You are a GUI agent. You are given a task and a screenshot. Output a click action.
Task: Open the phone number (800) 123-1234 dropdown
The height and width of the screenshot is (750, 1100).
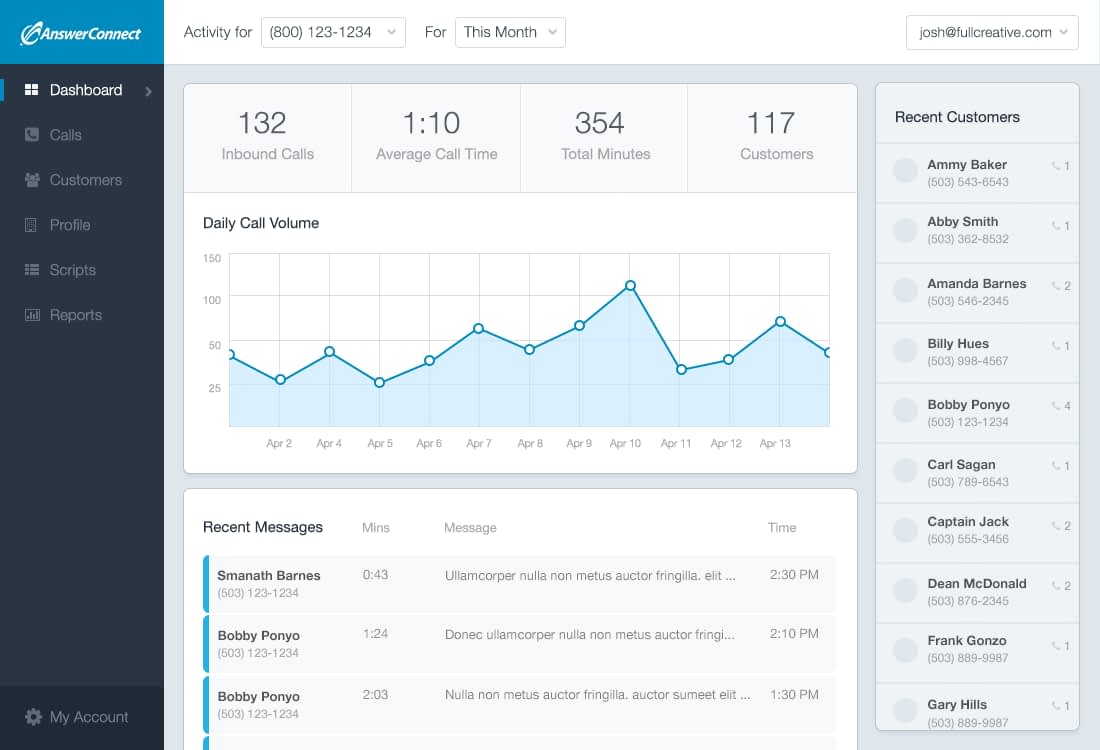333,32
